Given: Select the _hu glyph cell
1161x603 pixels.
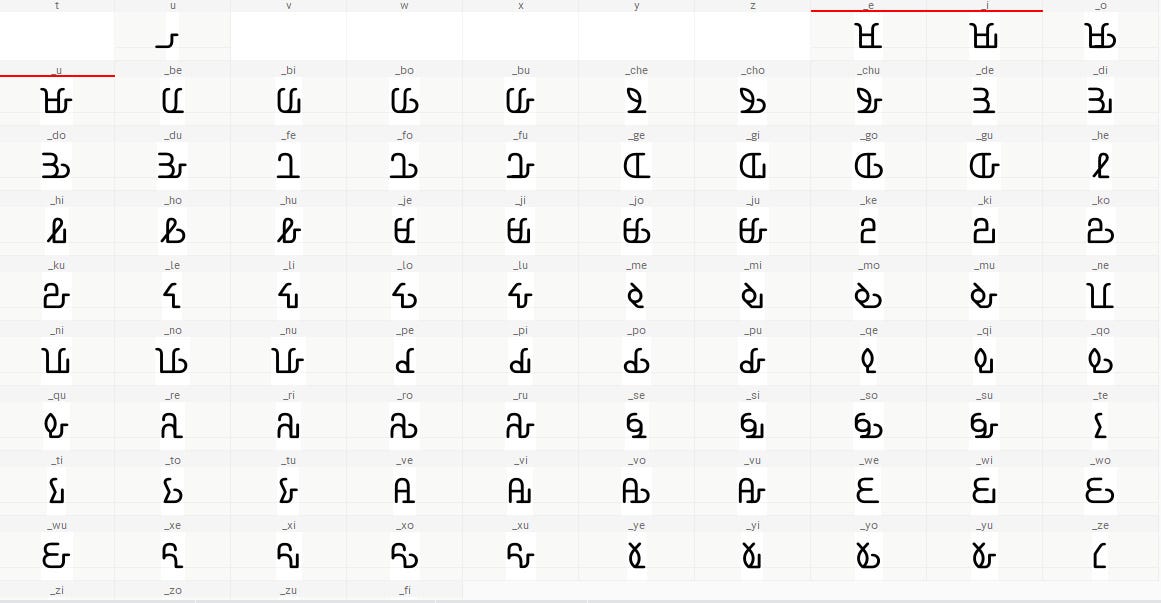Looking at the screenshot, I should coord(289,224).
